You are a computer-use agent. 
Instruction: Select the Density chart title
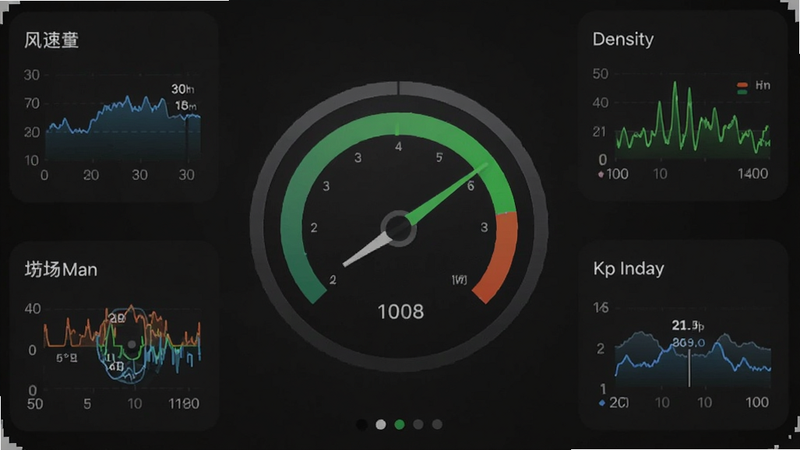pyautogui.click(x=623, y=39)
